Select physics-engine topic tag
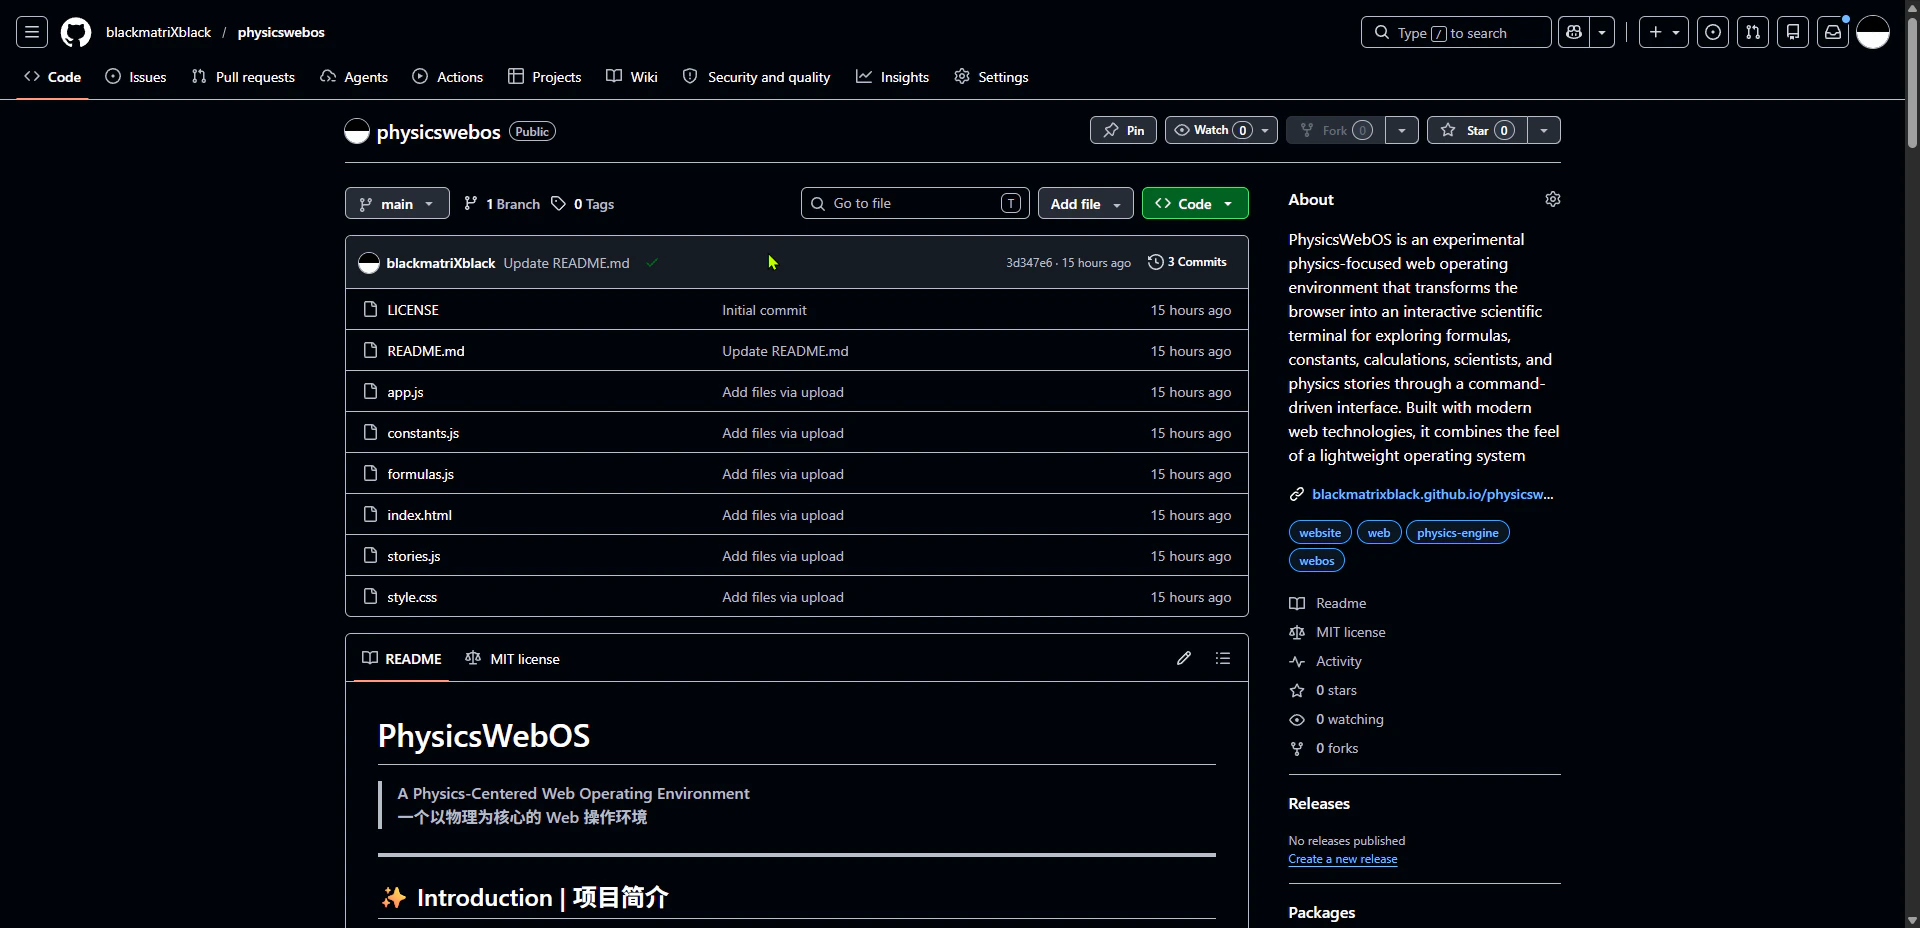1920x928 pixels. (1458, 533)
